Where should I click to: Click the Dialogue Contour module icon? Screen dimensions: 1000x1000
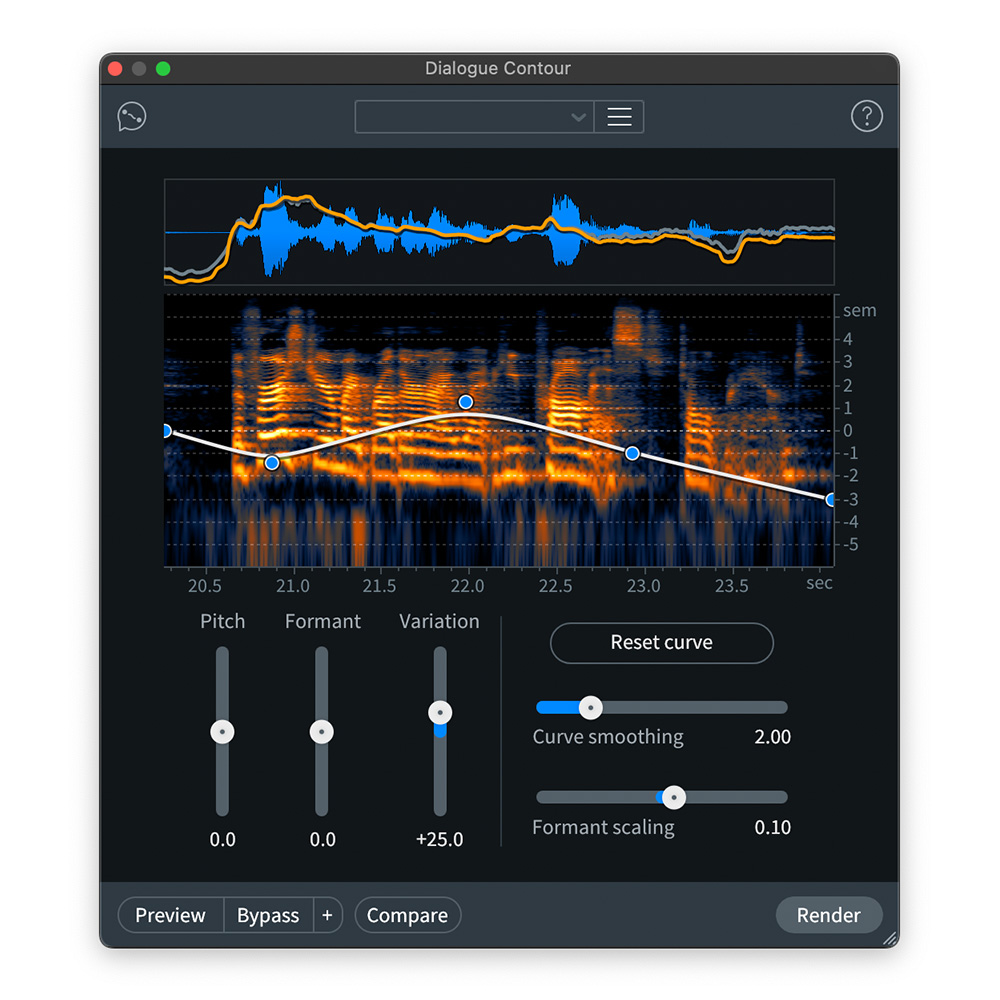tap(131, 116)
